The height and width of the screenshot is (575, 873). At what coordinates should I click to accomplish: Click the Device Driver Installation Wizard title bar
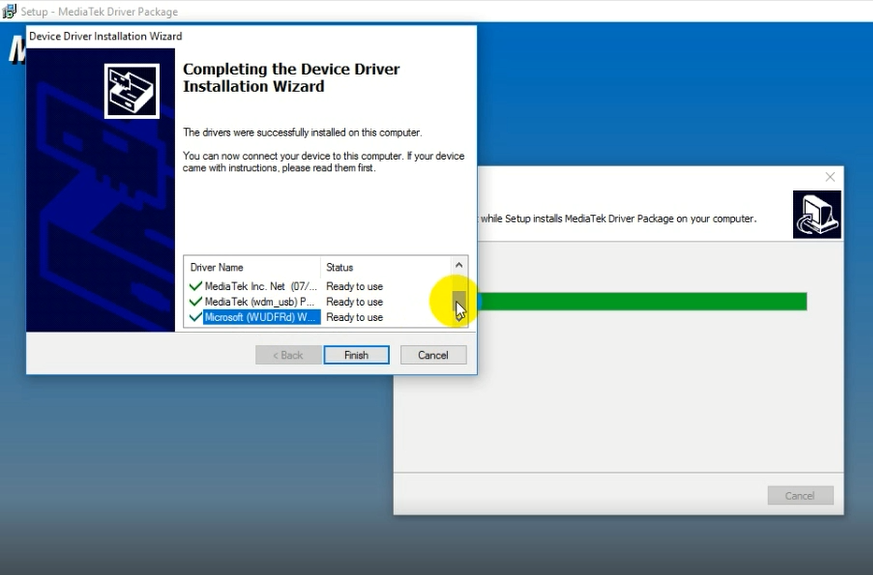tap(251, 36)
